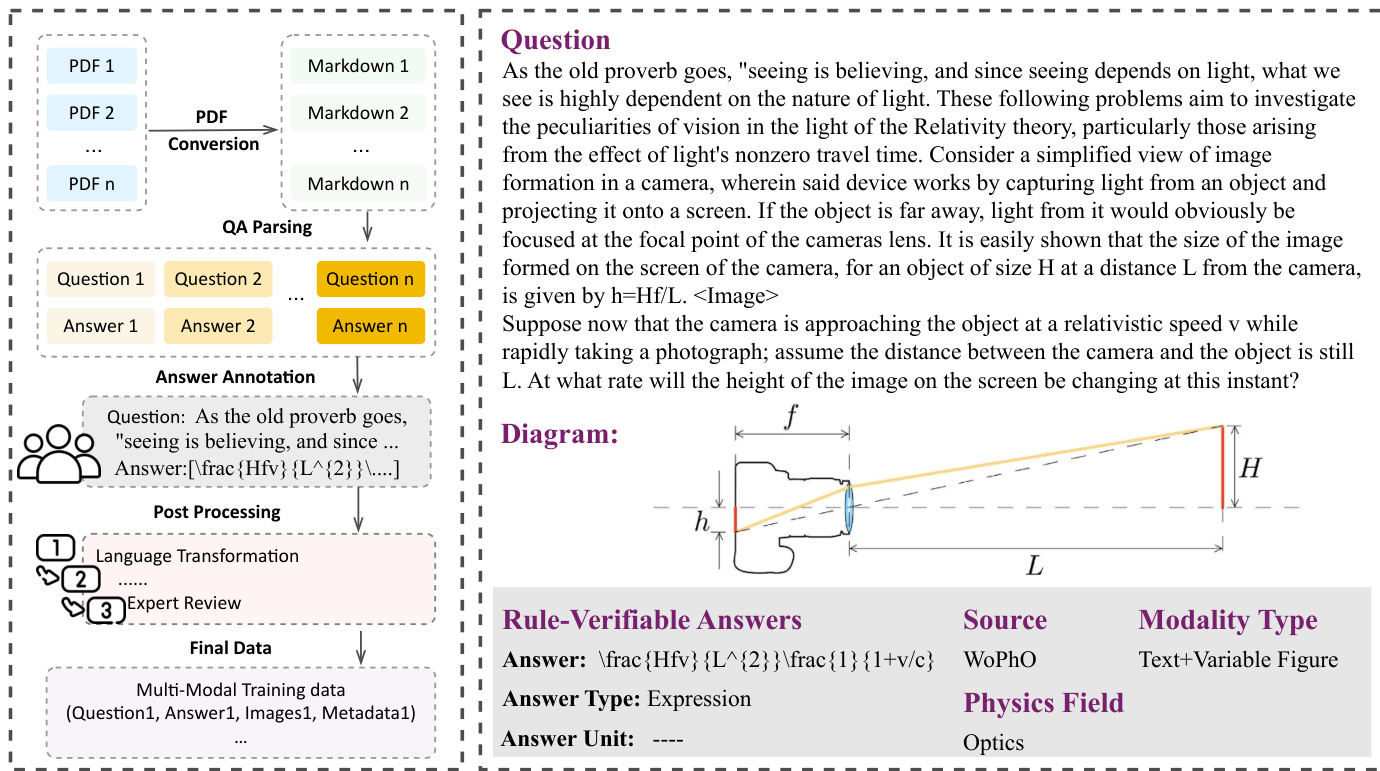Click the camera lens in the diagram

(849, 507)
